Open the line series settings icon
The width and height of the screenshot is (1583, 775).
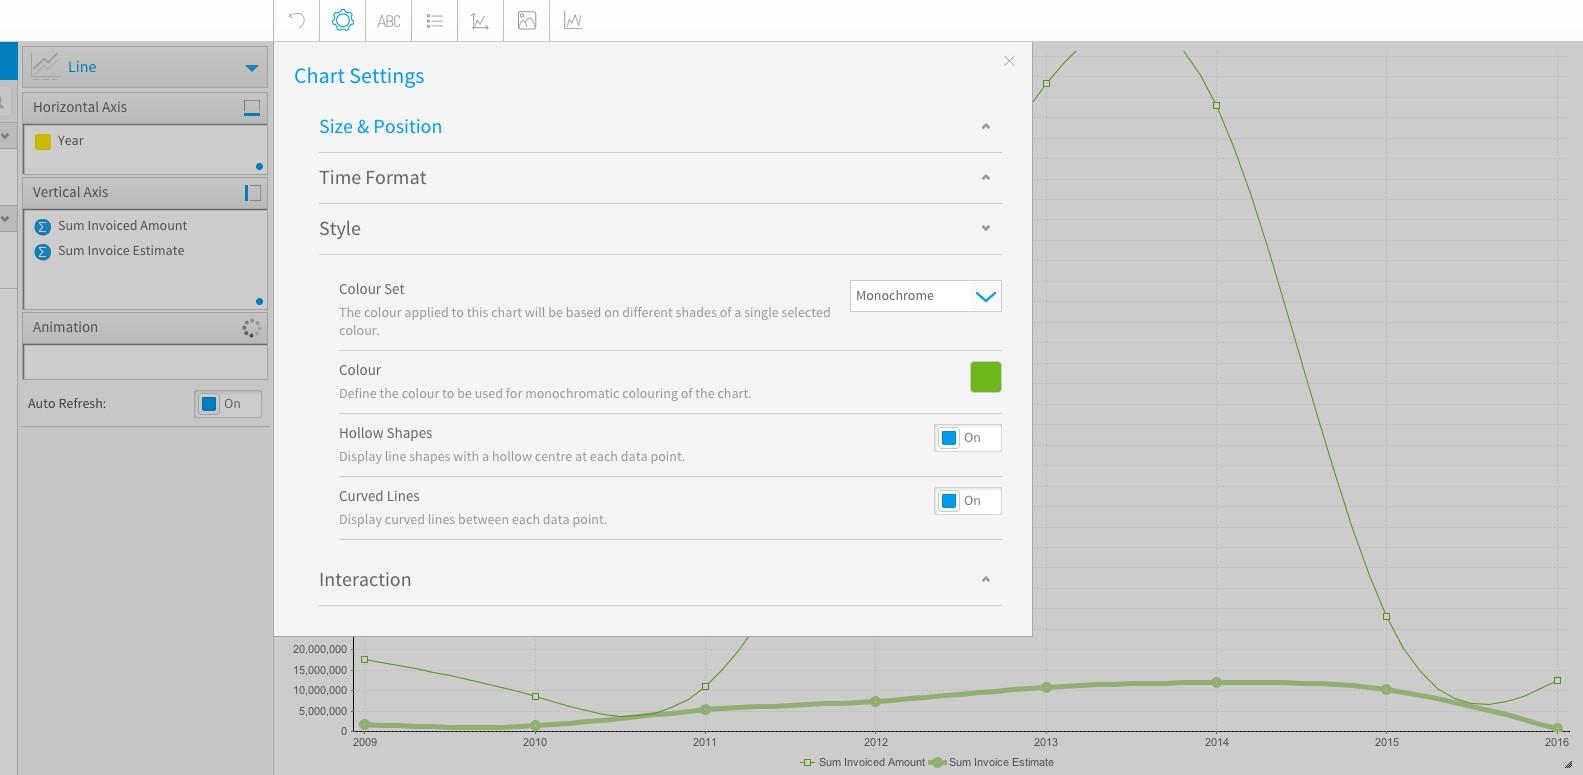pos(573,20)
